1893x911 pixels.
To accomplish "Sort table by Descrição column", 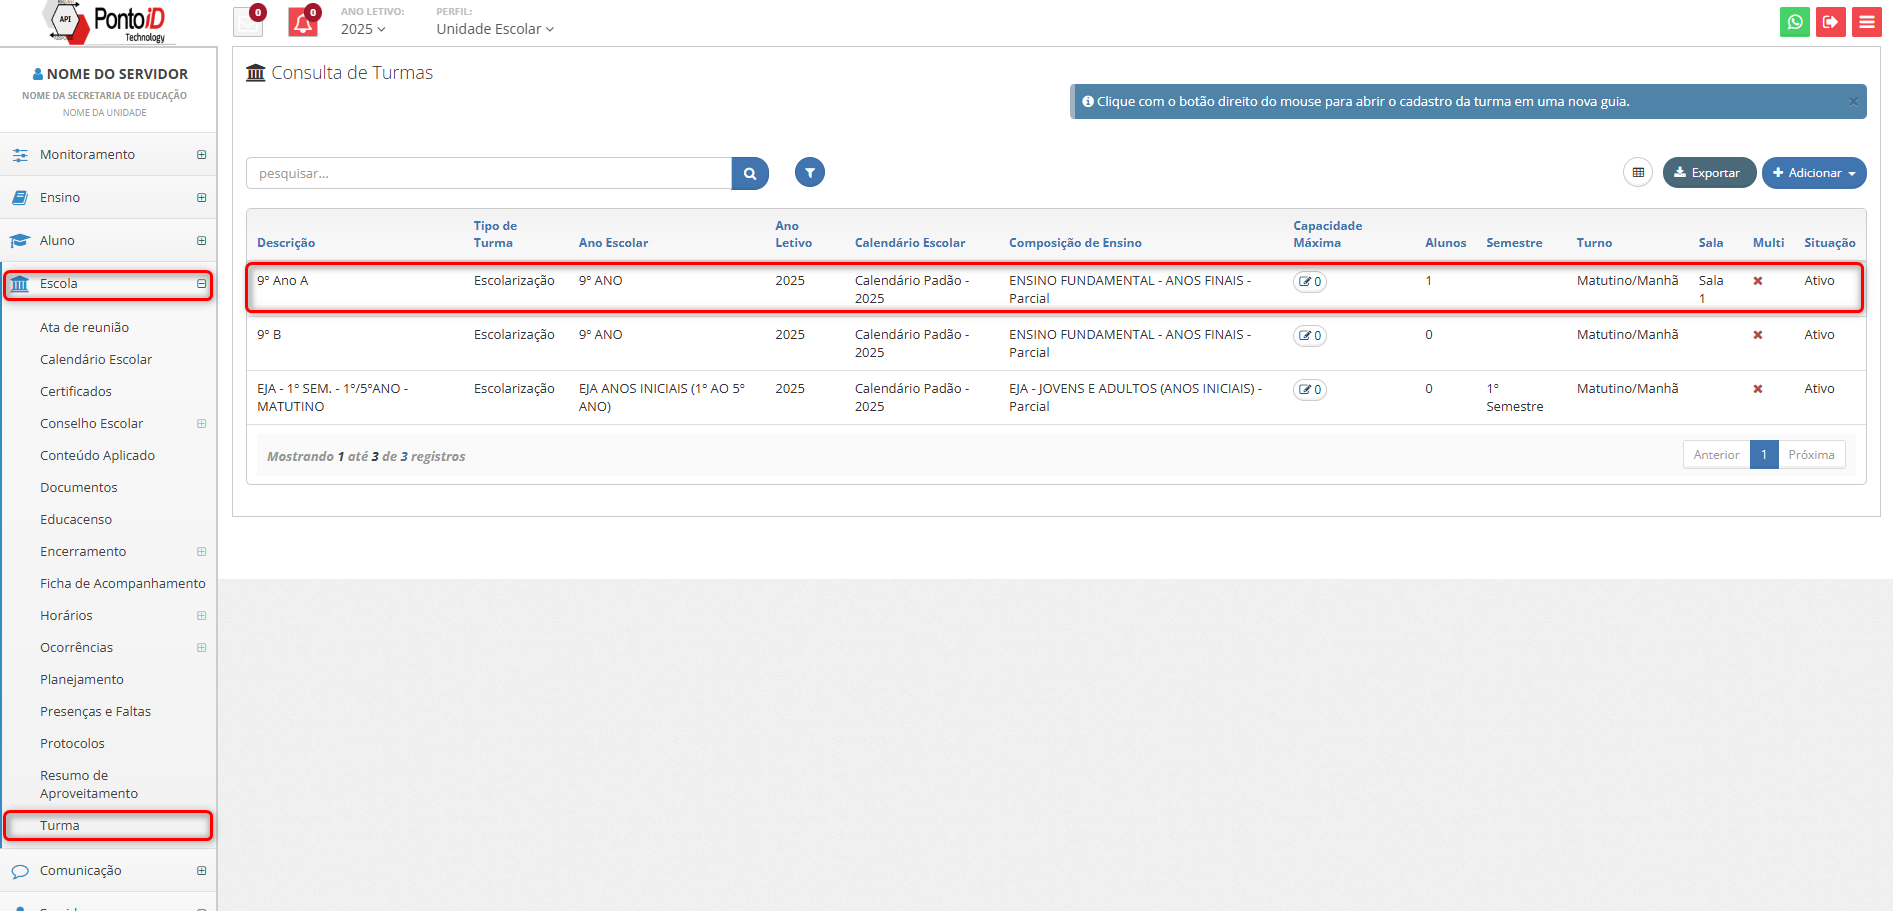I will pos(286,243).
